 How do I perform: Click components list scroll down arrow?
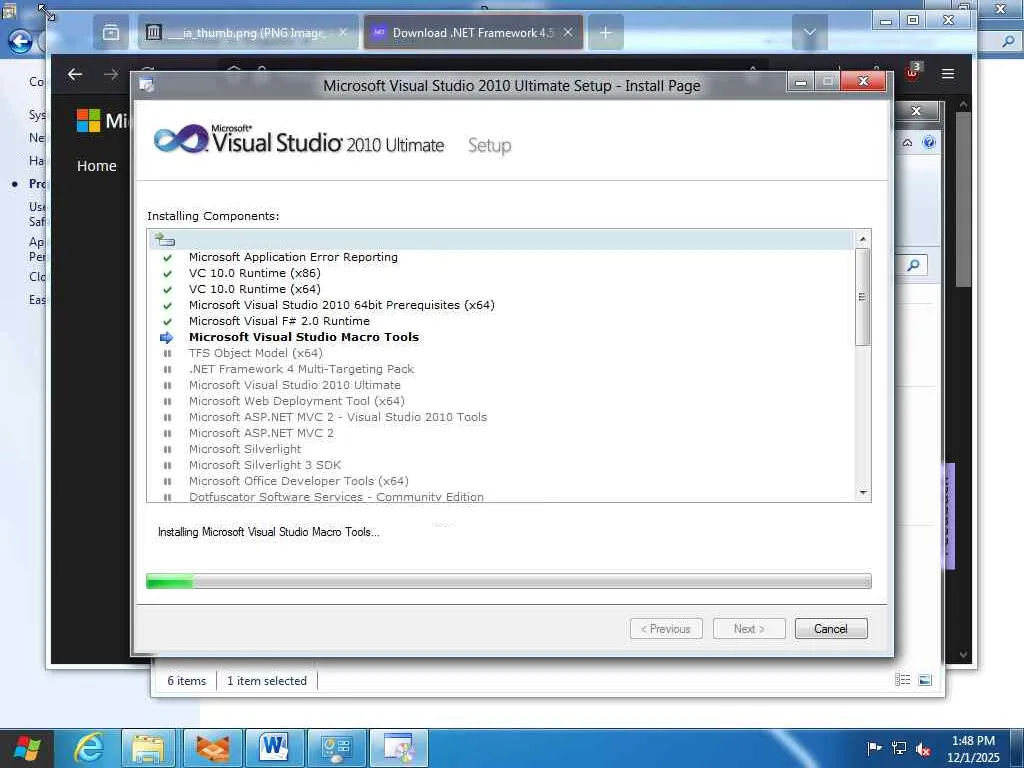(x=863, y=492)
